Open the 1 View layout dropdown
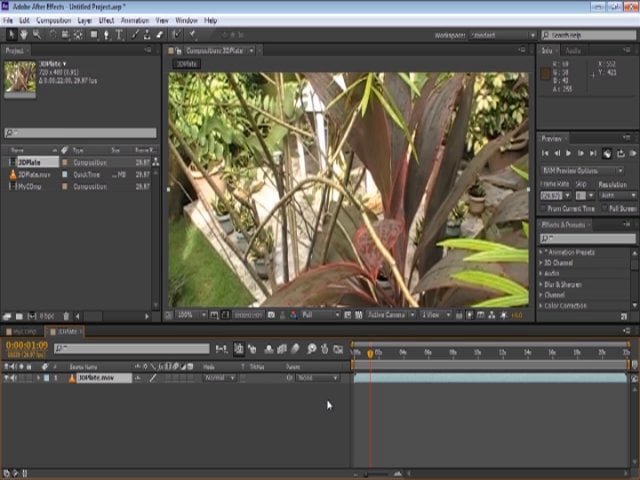 click(x=436, y=315)
